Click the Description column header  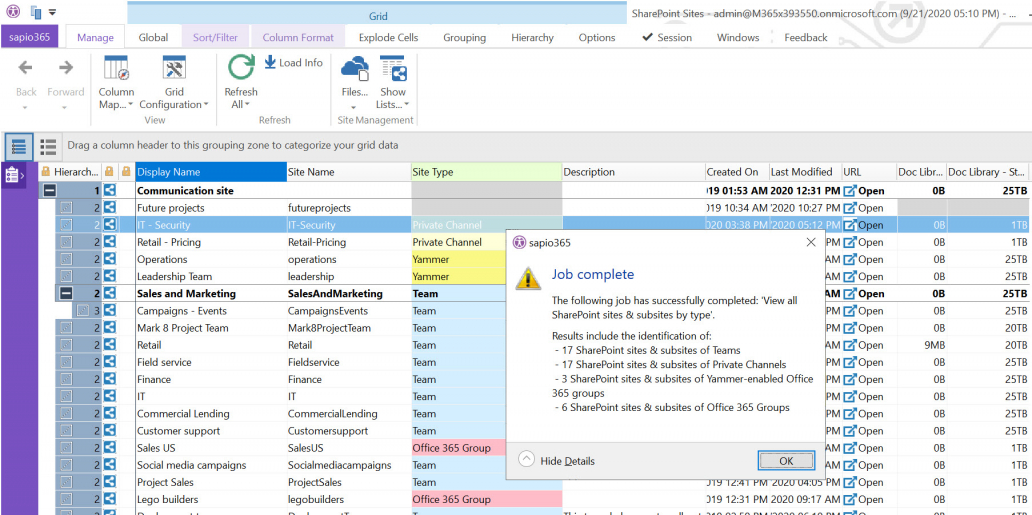633,172
